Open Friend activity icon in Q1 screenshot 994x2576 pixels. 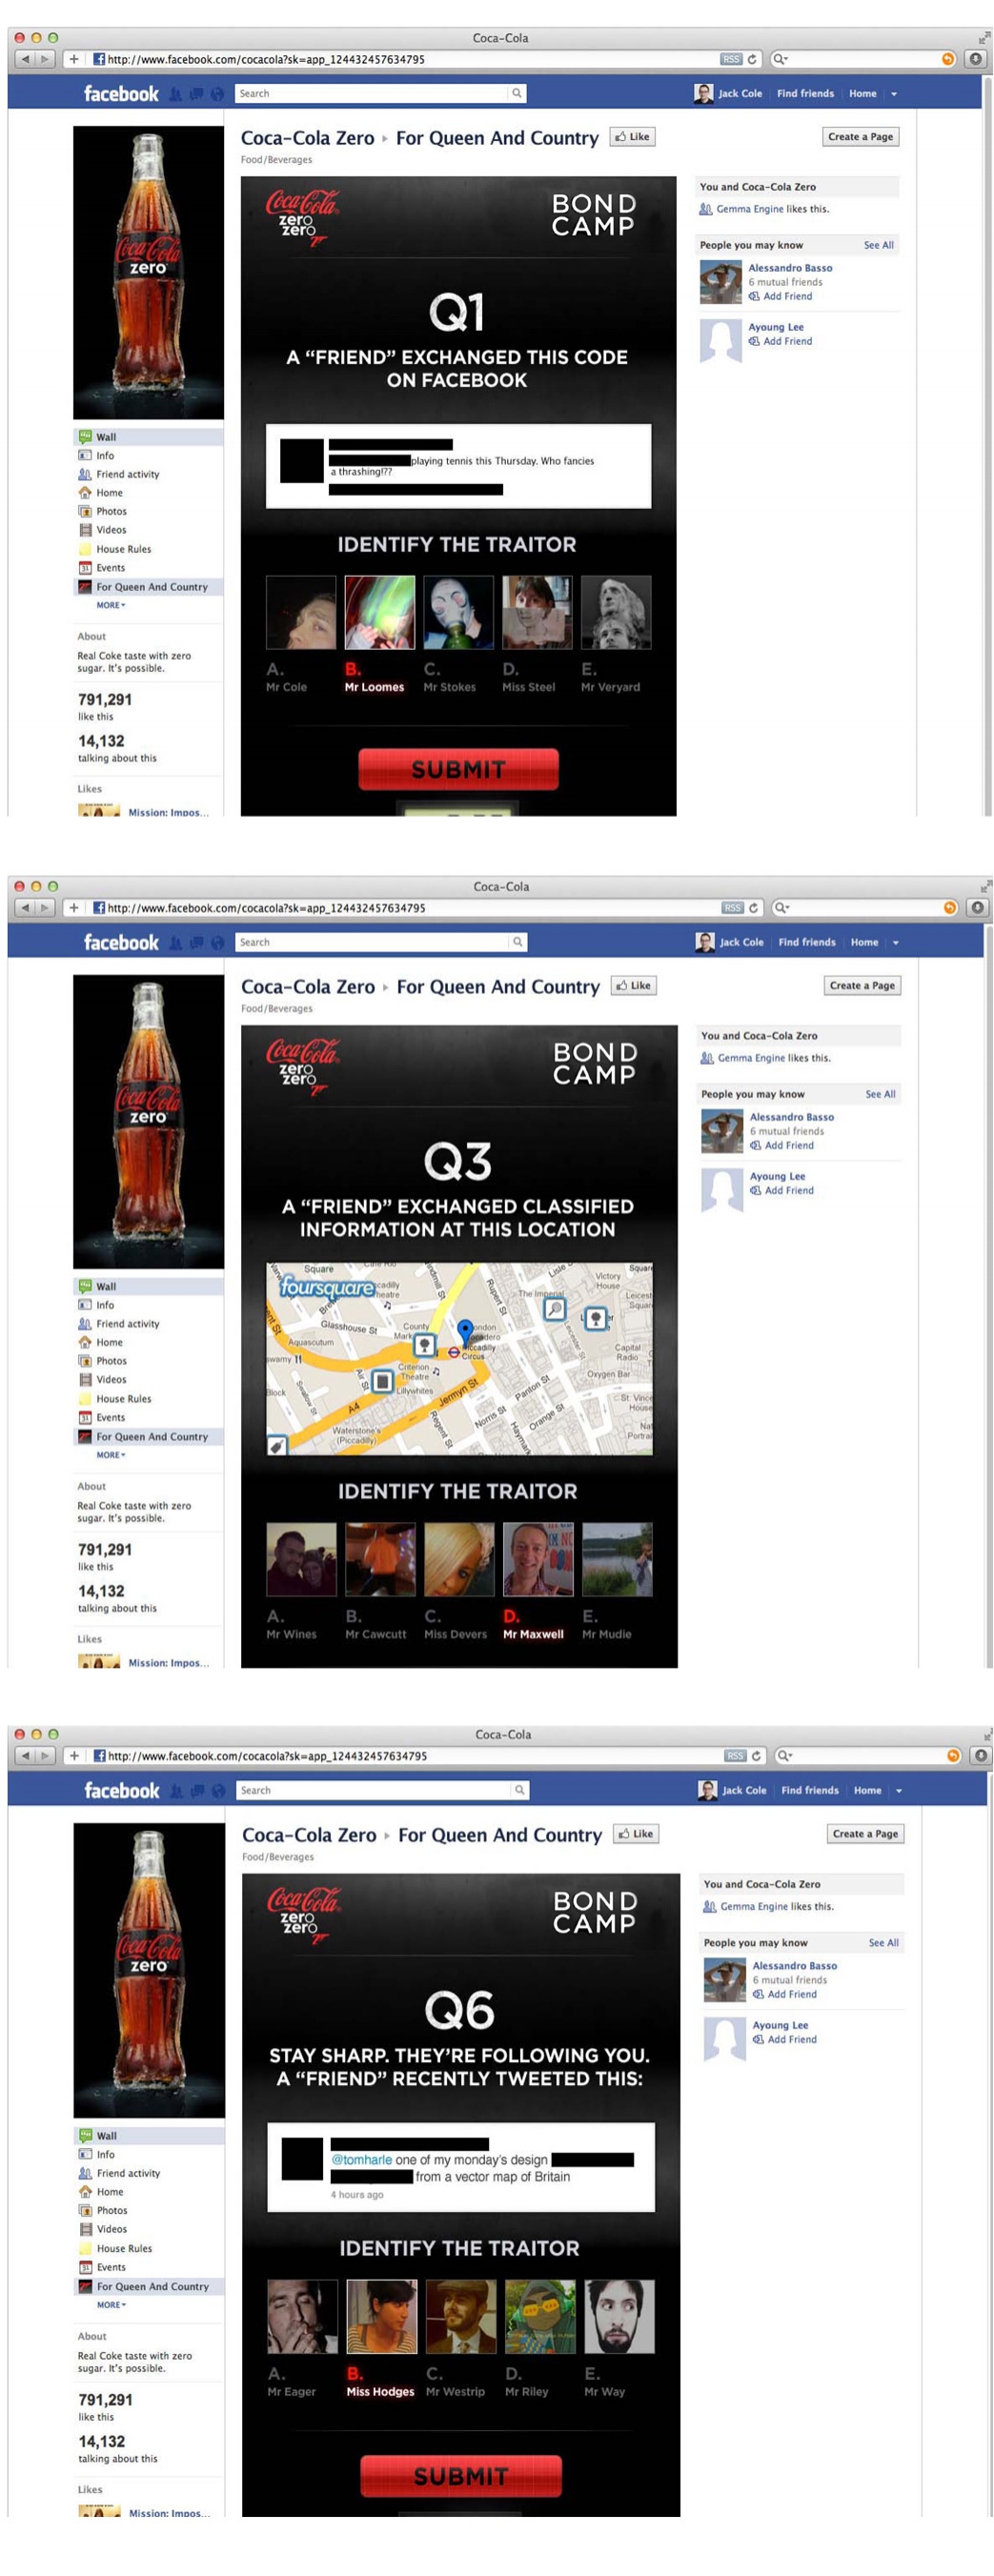coord(85,474)
